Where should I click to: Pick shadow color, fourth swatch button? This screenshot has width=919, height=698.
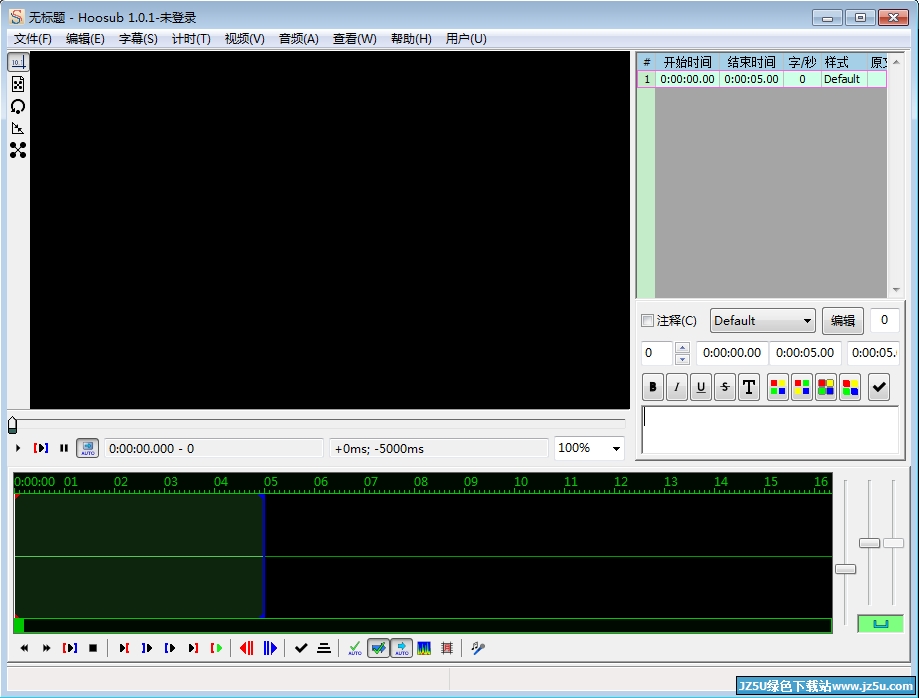coord(850,387)
